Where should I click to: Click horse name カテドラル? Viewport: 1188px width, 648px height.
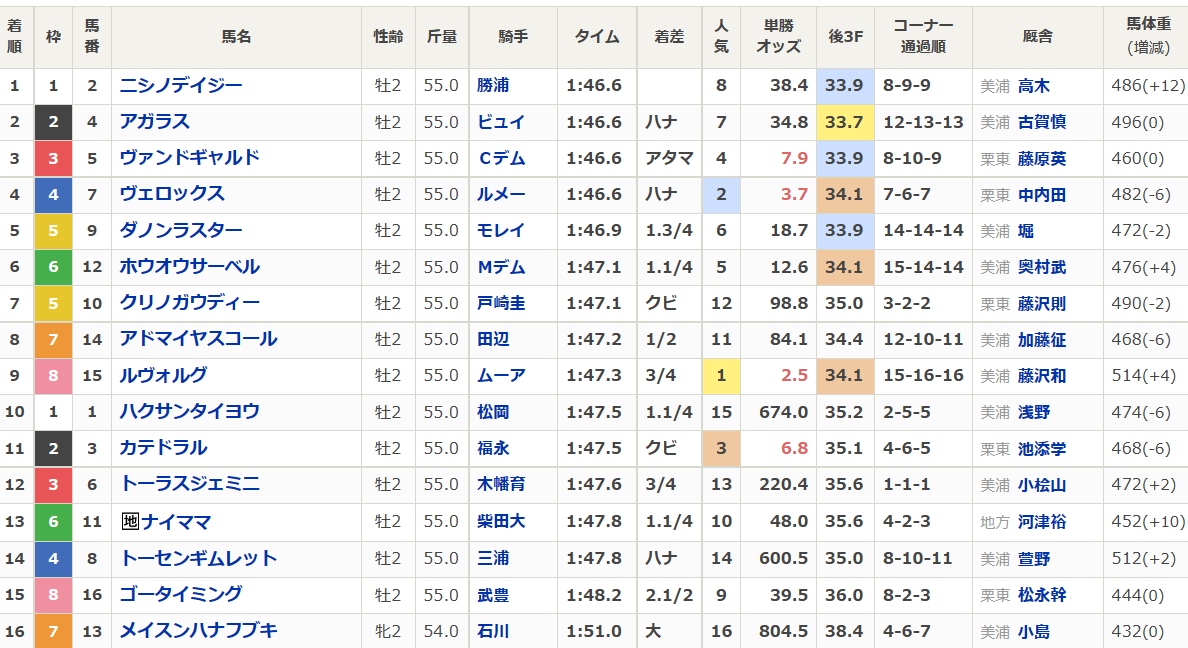tap(164, 448)
